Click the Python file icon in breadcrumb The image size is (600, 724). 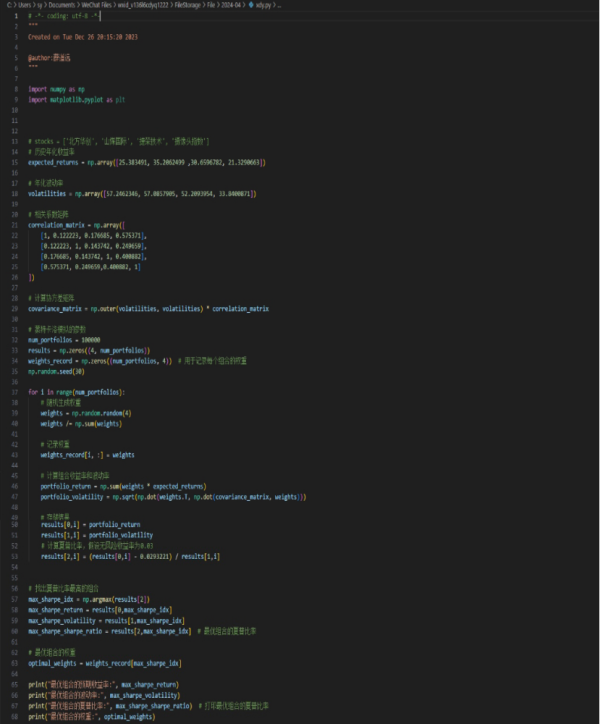click(251, 5)
